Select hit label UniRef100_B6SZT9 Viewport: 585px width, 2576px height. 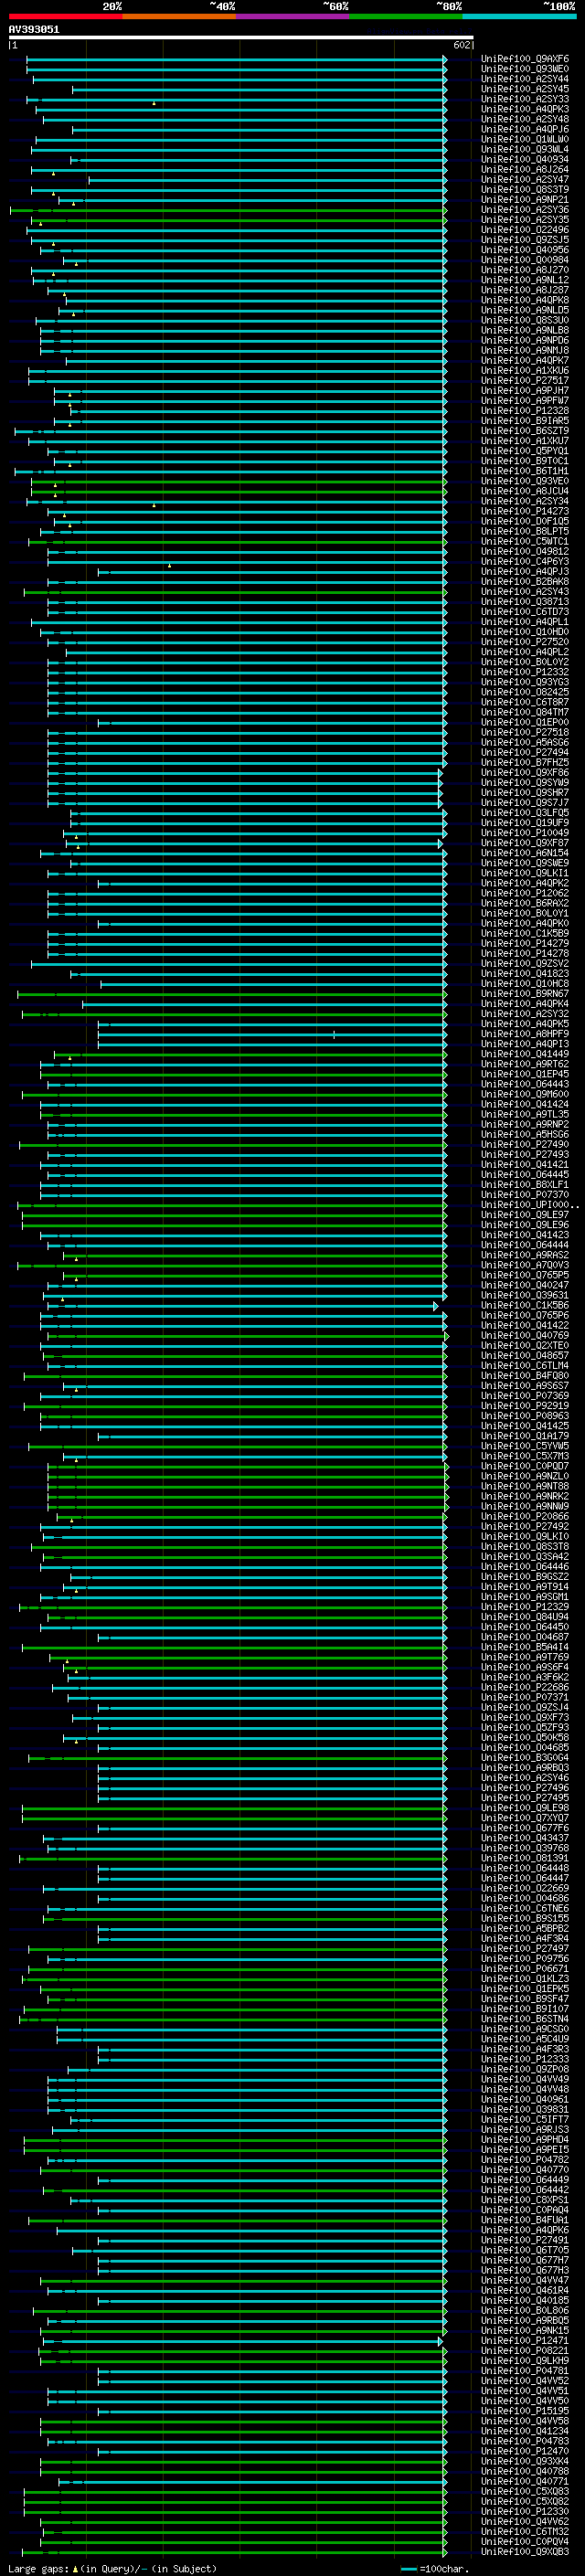(524, 431)
